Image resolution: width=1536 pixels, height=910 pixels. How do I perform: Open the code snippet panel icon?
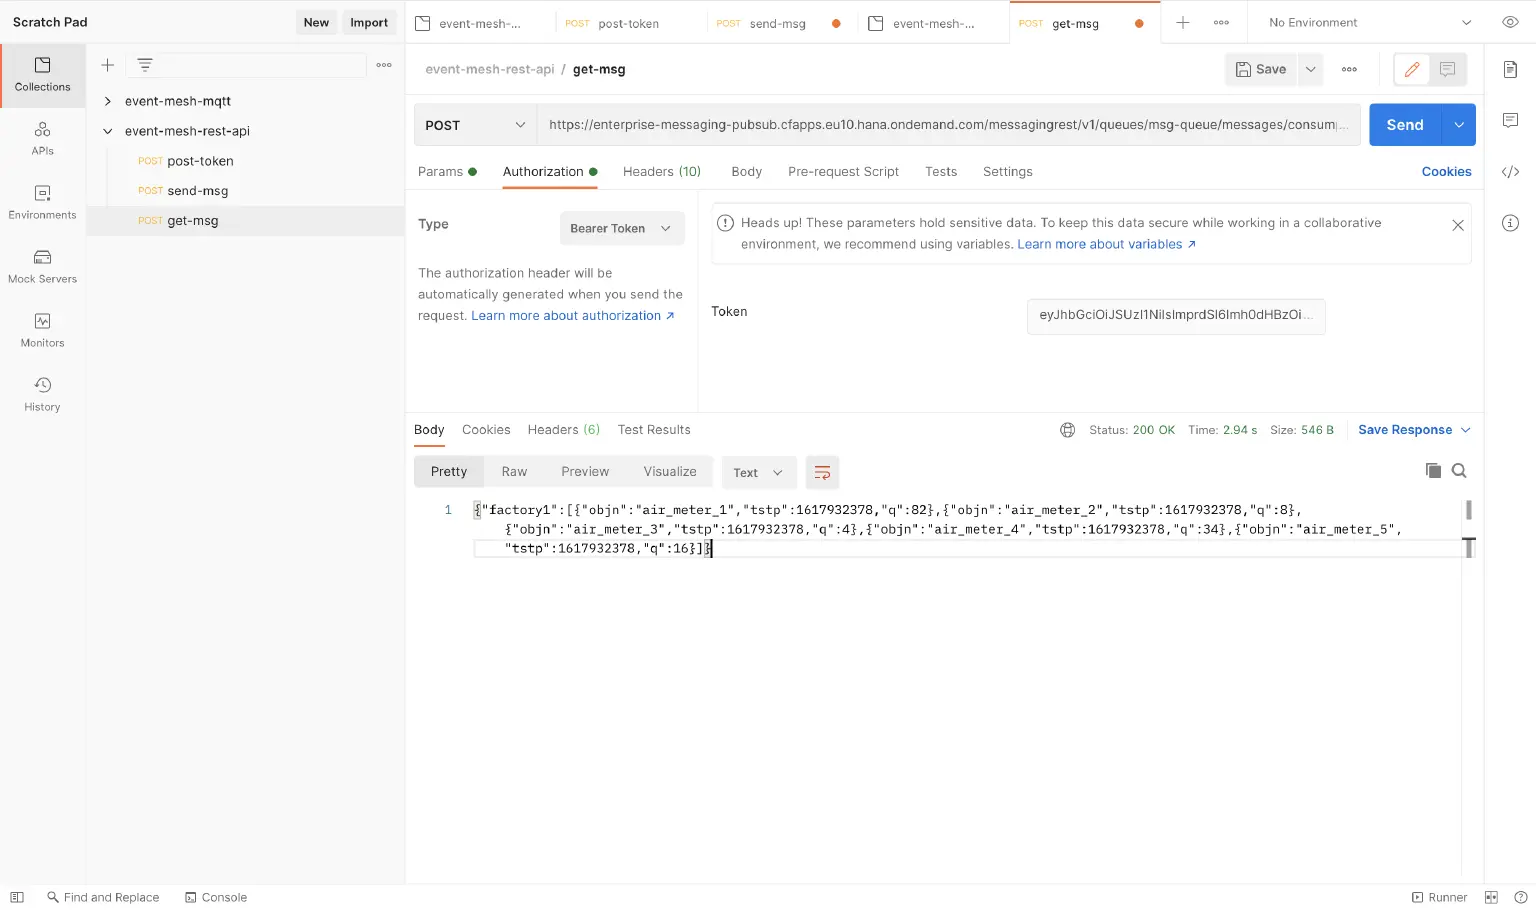(x=1510, y=172)
